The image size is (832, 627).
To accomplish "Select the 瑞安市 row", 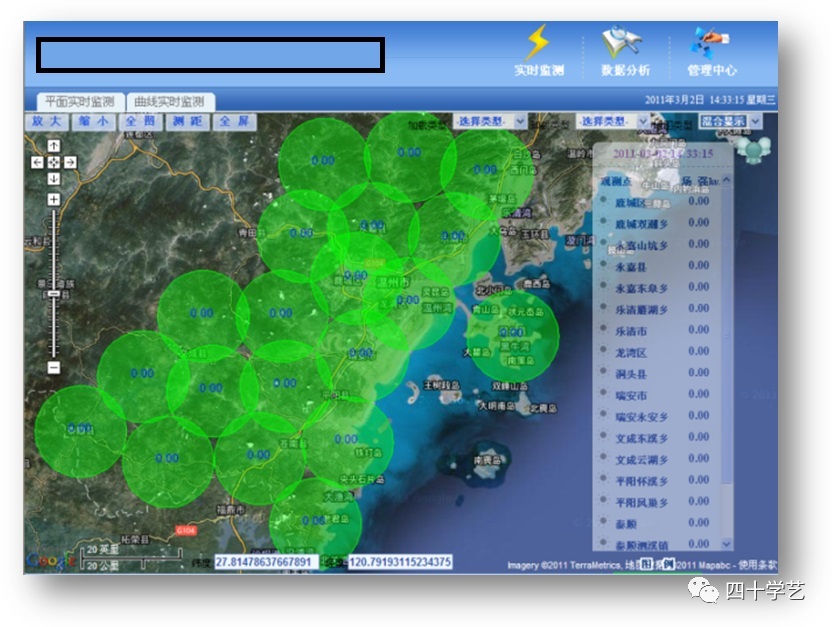I will pyautogui.click(x=658, y=395).
